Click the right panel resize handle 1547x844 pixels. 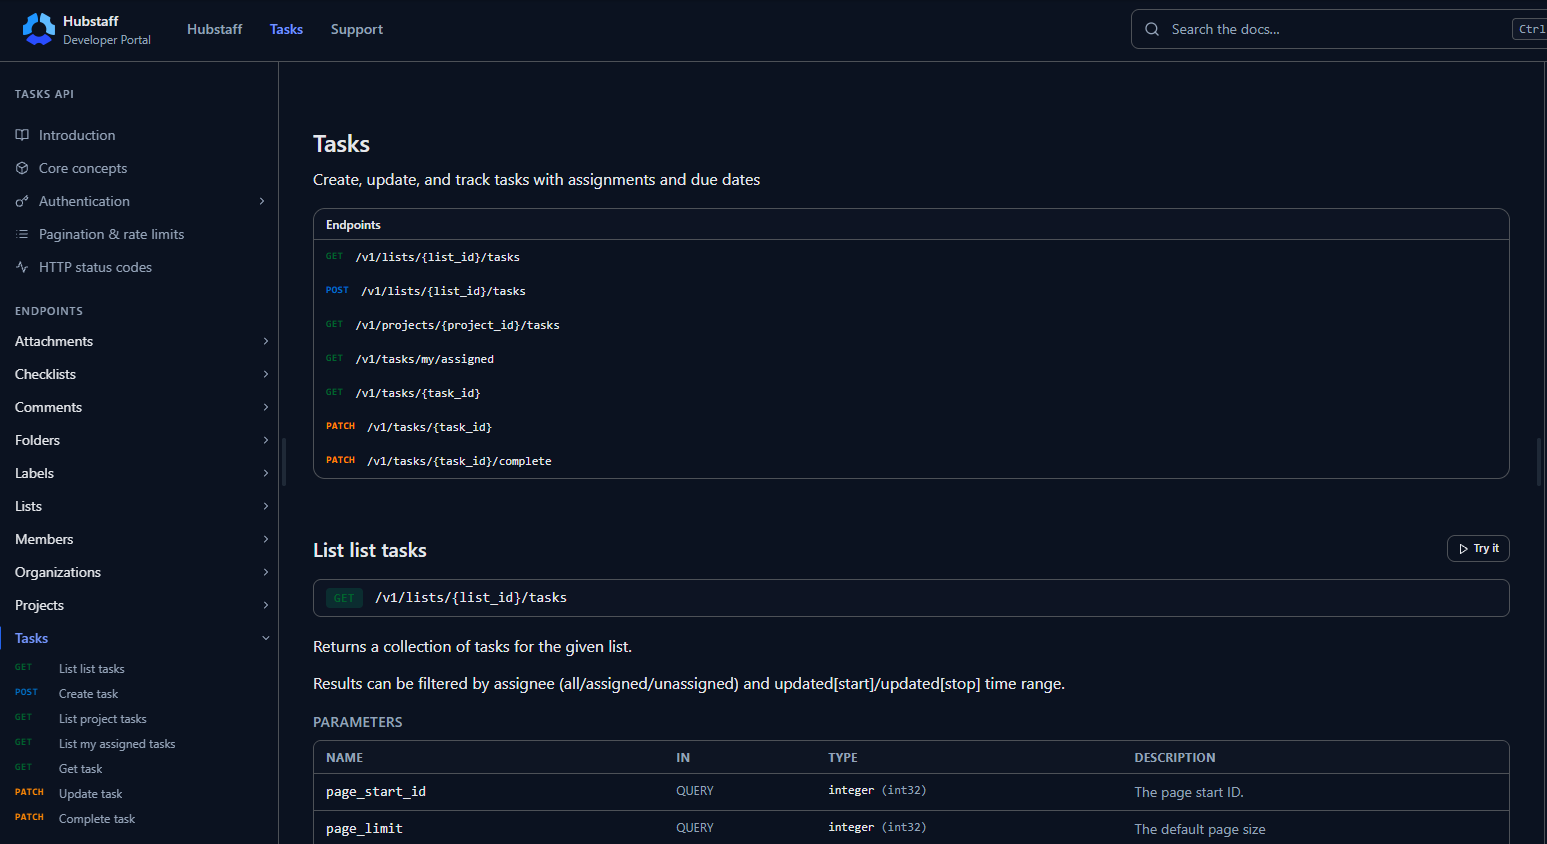(1539, 462)
